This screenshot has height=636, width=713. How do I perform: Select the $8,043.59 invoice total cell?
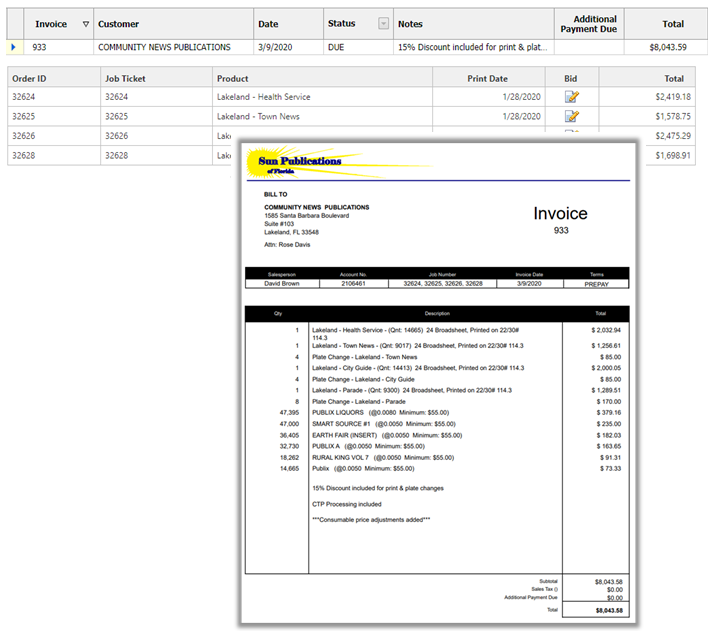coord(666,47)
